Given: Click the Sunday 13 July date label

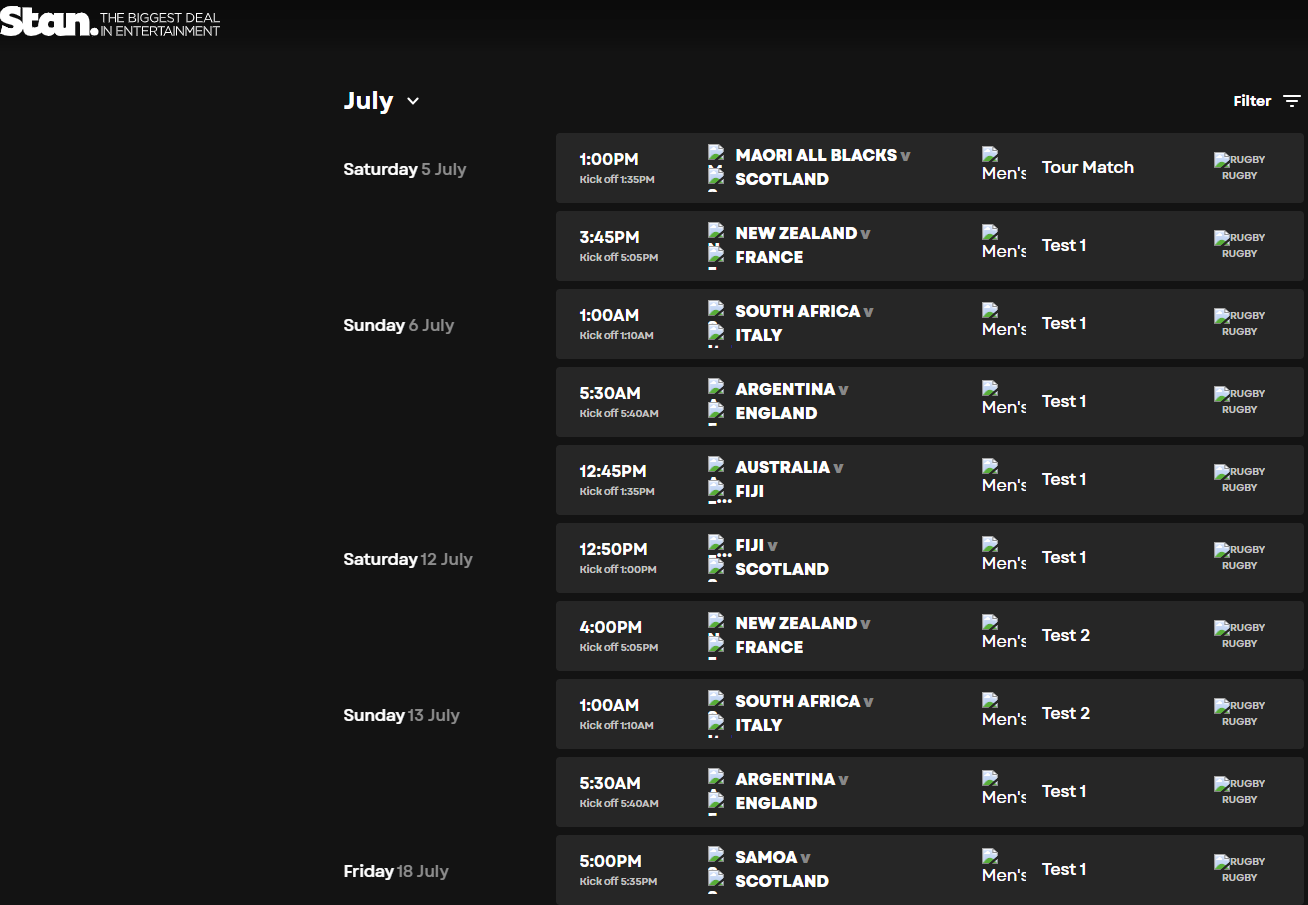Looking at the screenshot, I should click(402, 715).
